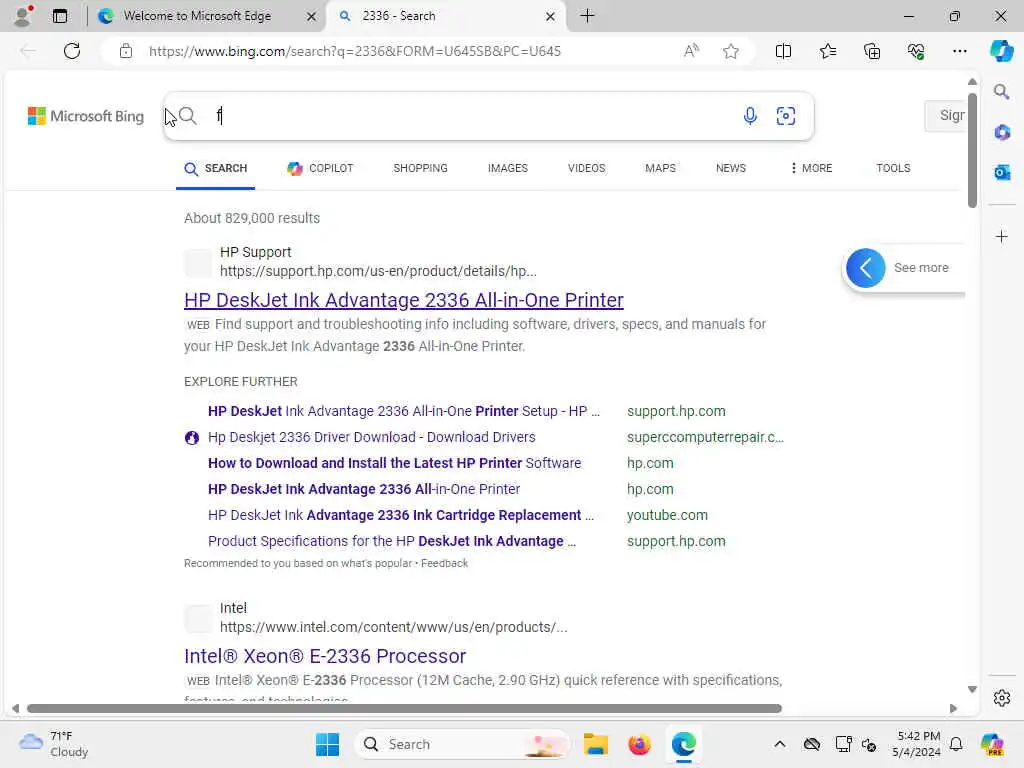
Task: Show hidden system tray icons chevron
Action: point(780,744)
